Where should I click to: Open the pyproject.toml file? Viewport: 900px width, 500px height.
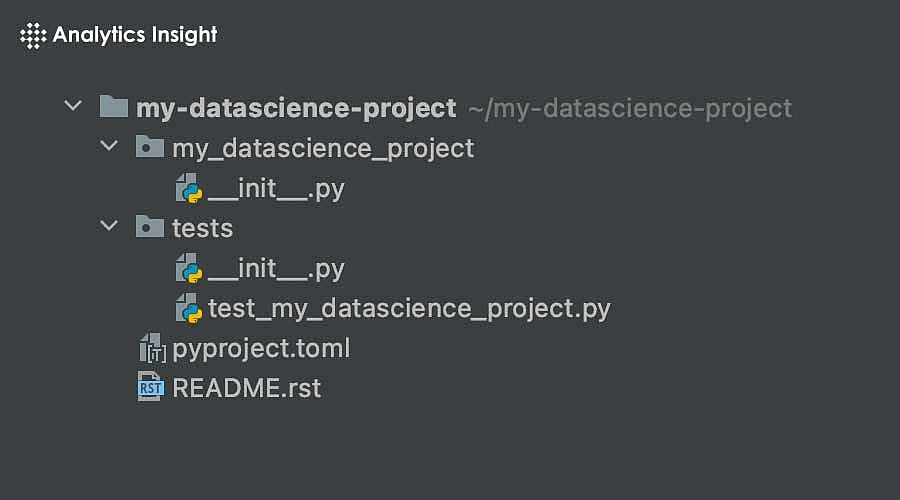261,349
